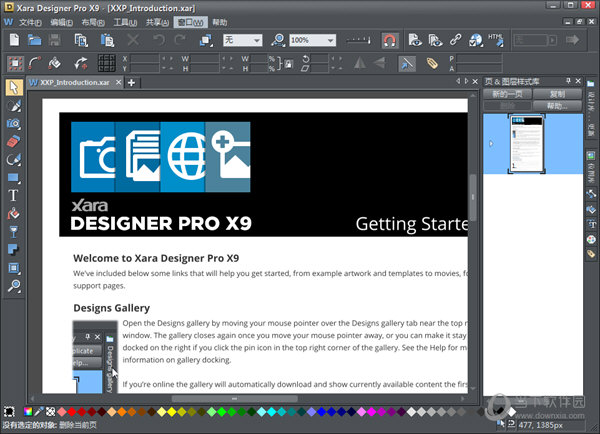Image resolution: width=600 pixels, height=434 pixels.
Task: Pick the yellow color swatch
Action: (172, 412)
